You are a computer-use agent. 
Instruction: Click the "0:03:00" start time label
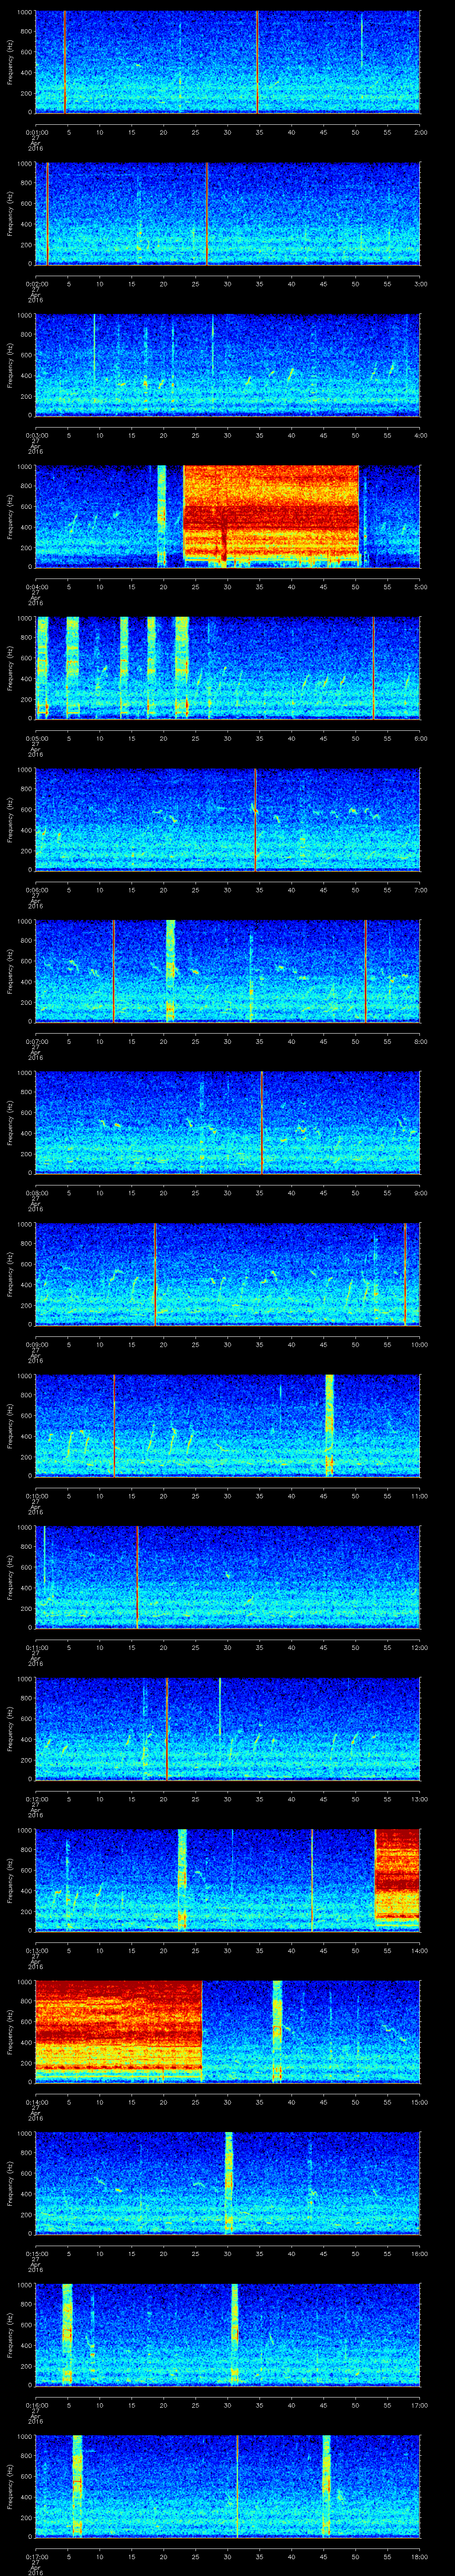(x=36, y=435)
